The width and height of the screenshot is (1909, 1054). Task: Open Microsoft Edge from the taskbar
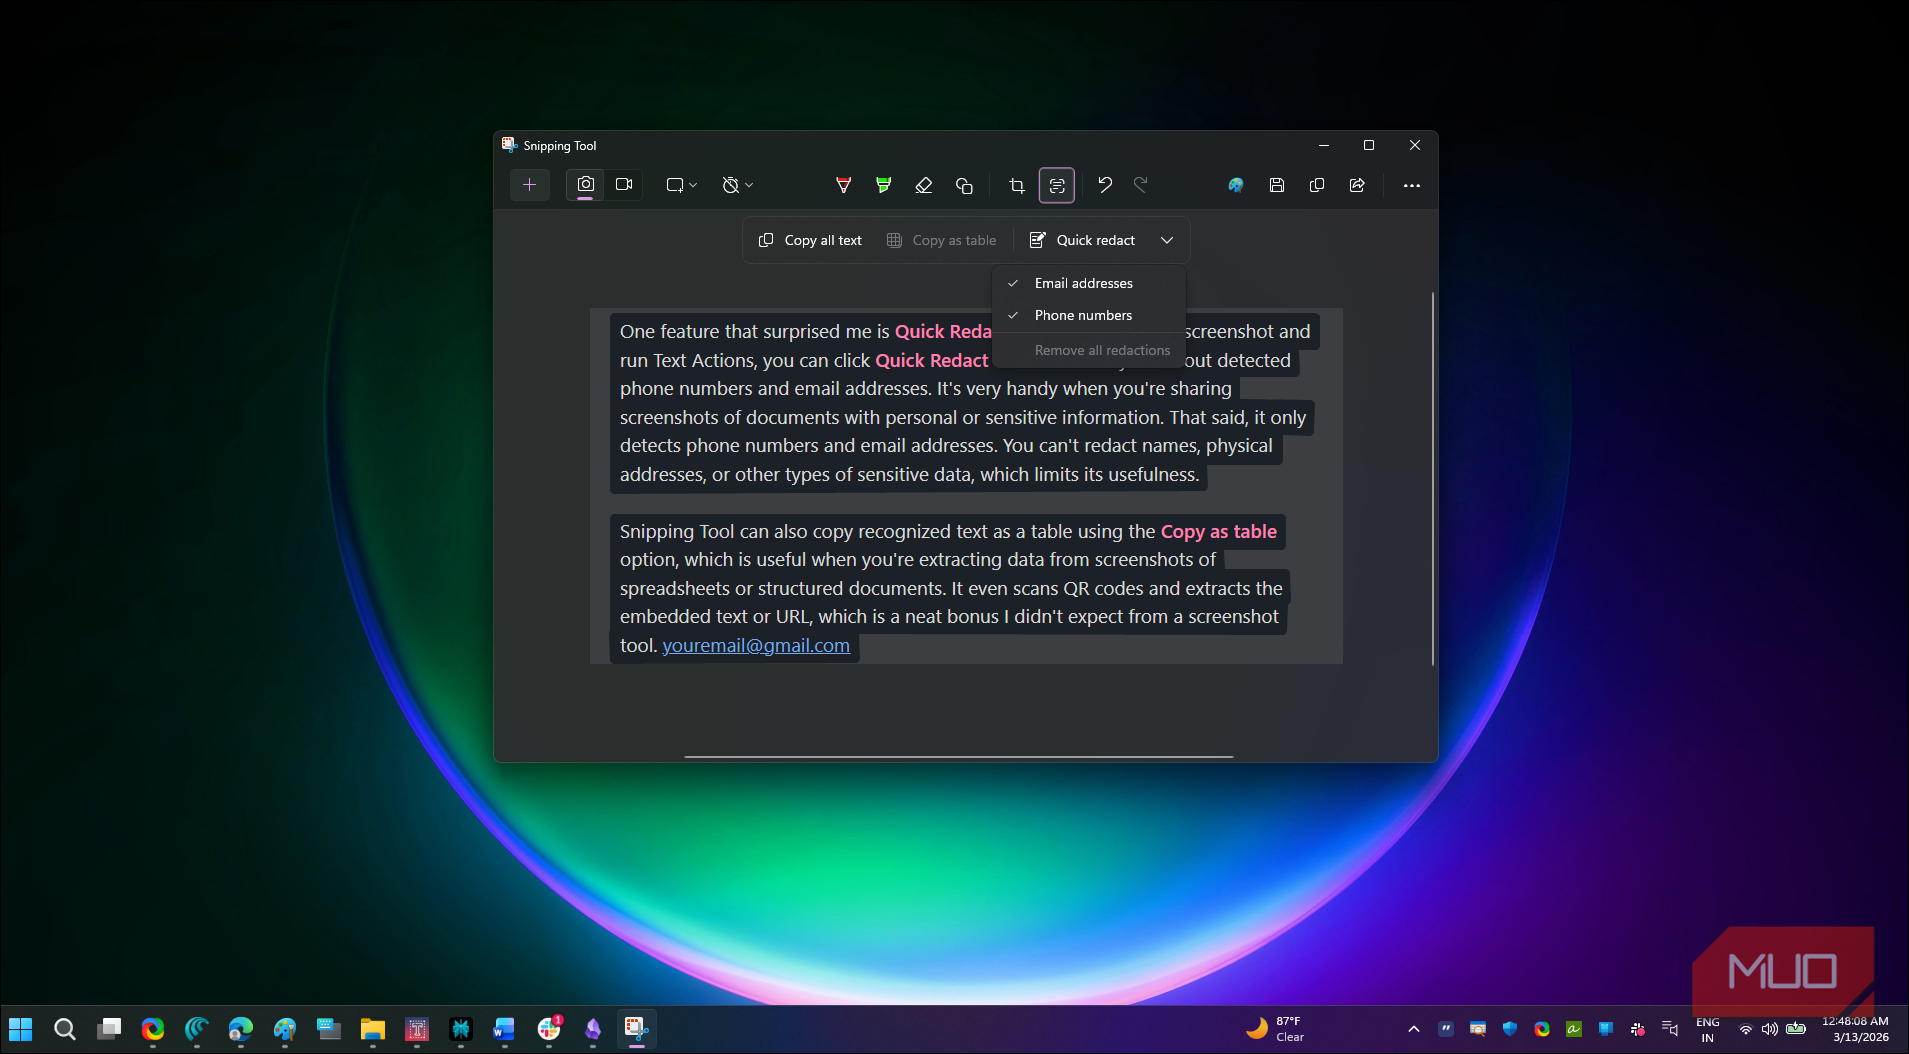240,1029
